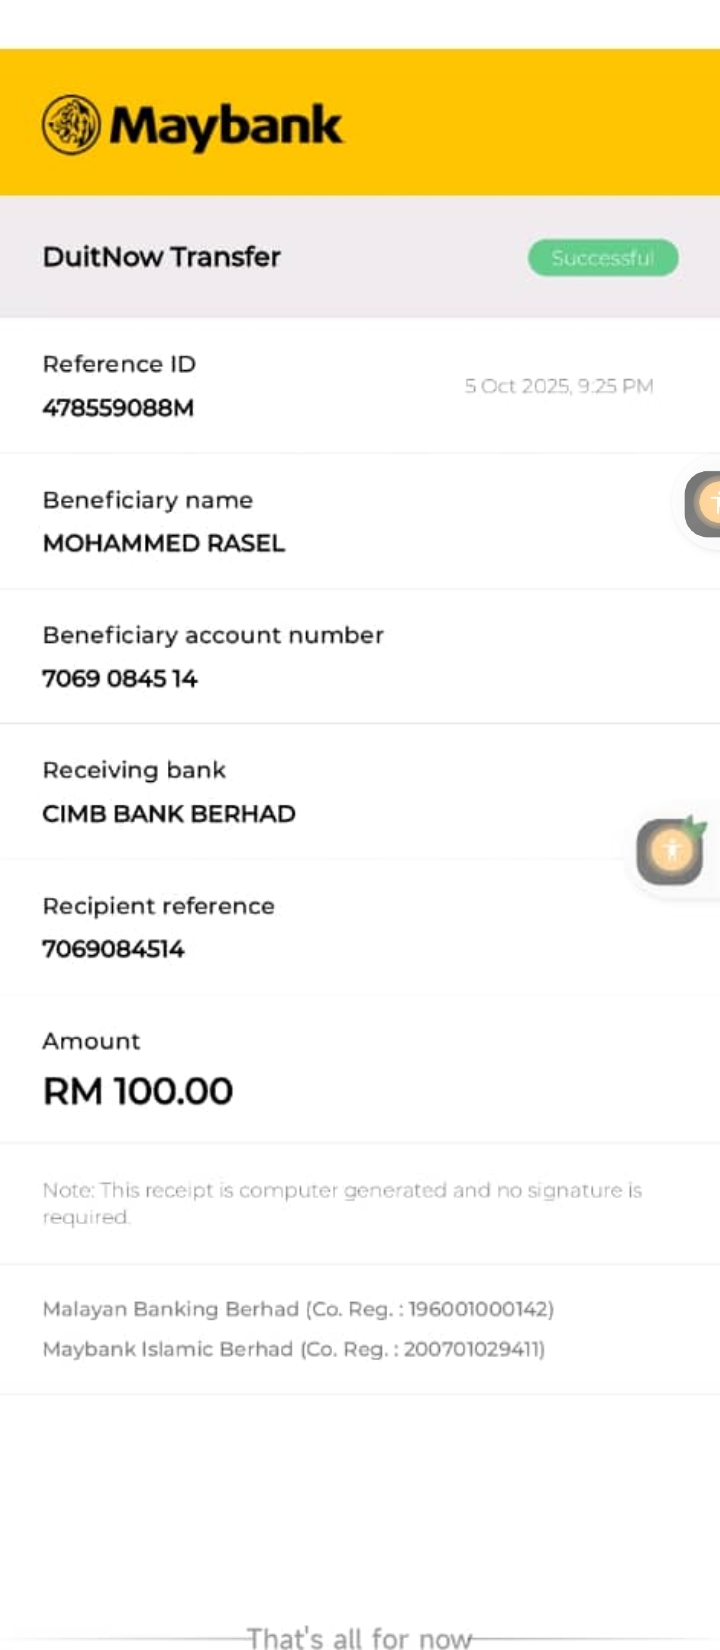Tap the Maybank tiger logo icon

pyautogui.click(x=71, y=125)
